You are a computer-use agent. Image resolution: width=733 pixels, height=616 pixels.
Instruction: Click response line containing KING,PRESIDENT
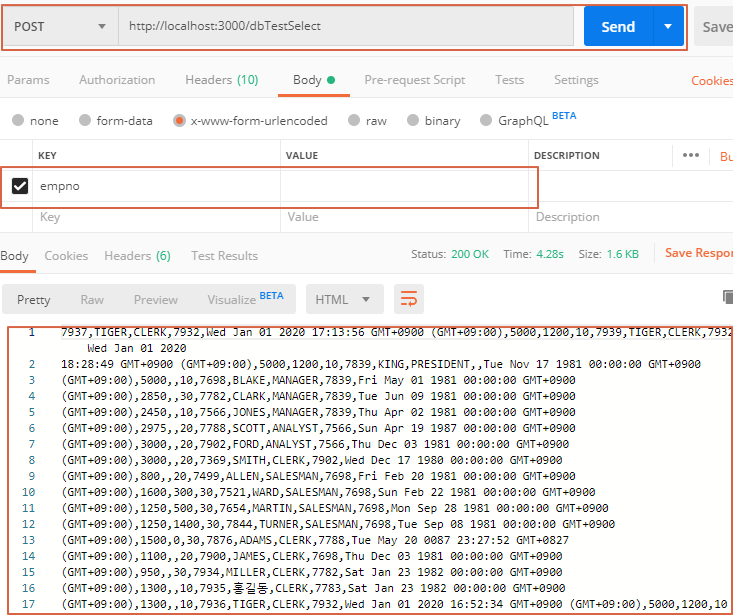381,364
